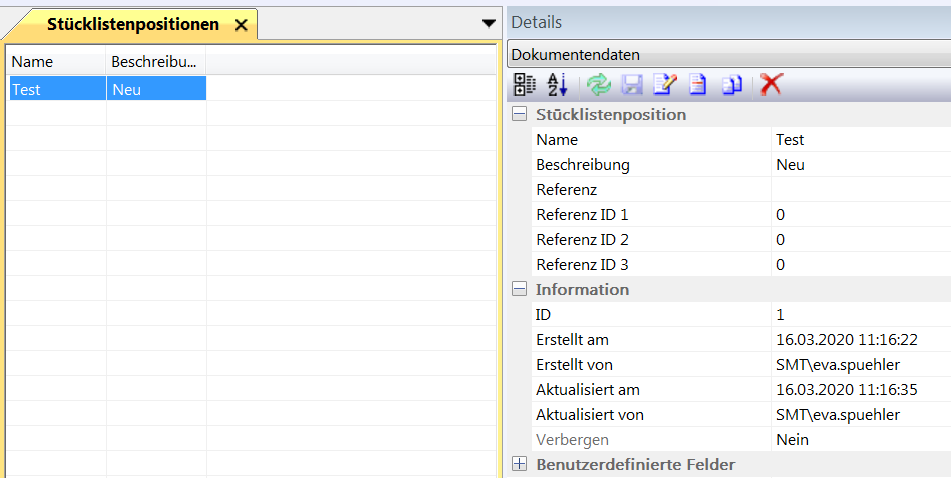The image size is (951, 478).
Task: Collapse the Information section
Action: tap(519, 290)
